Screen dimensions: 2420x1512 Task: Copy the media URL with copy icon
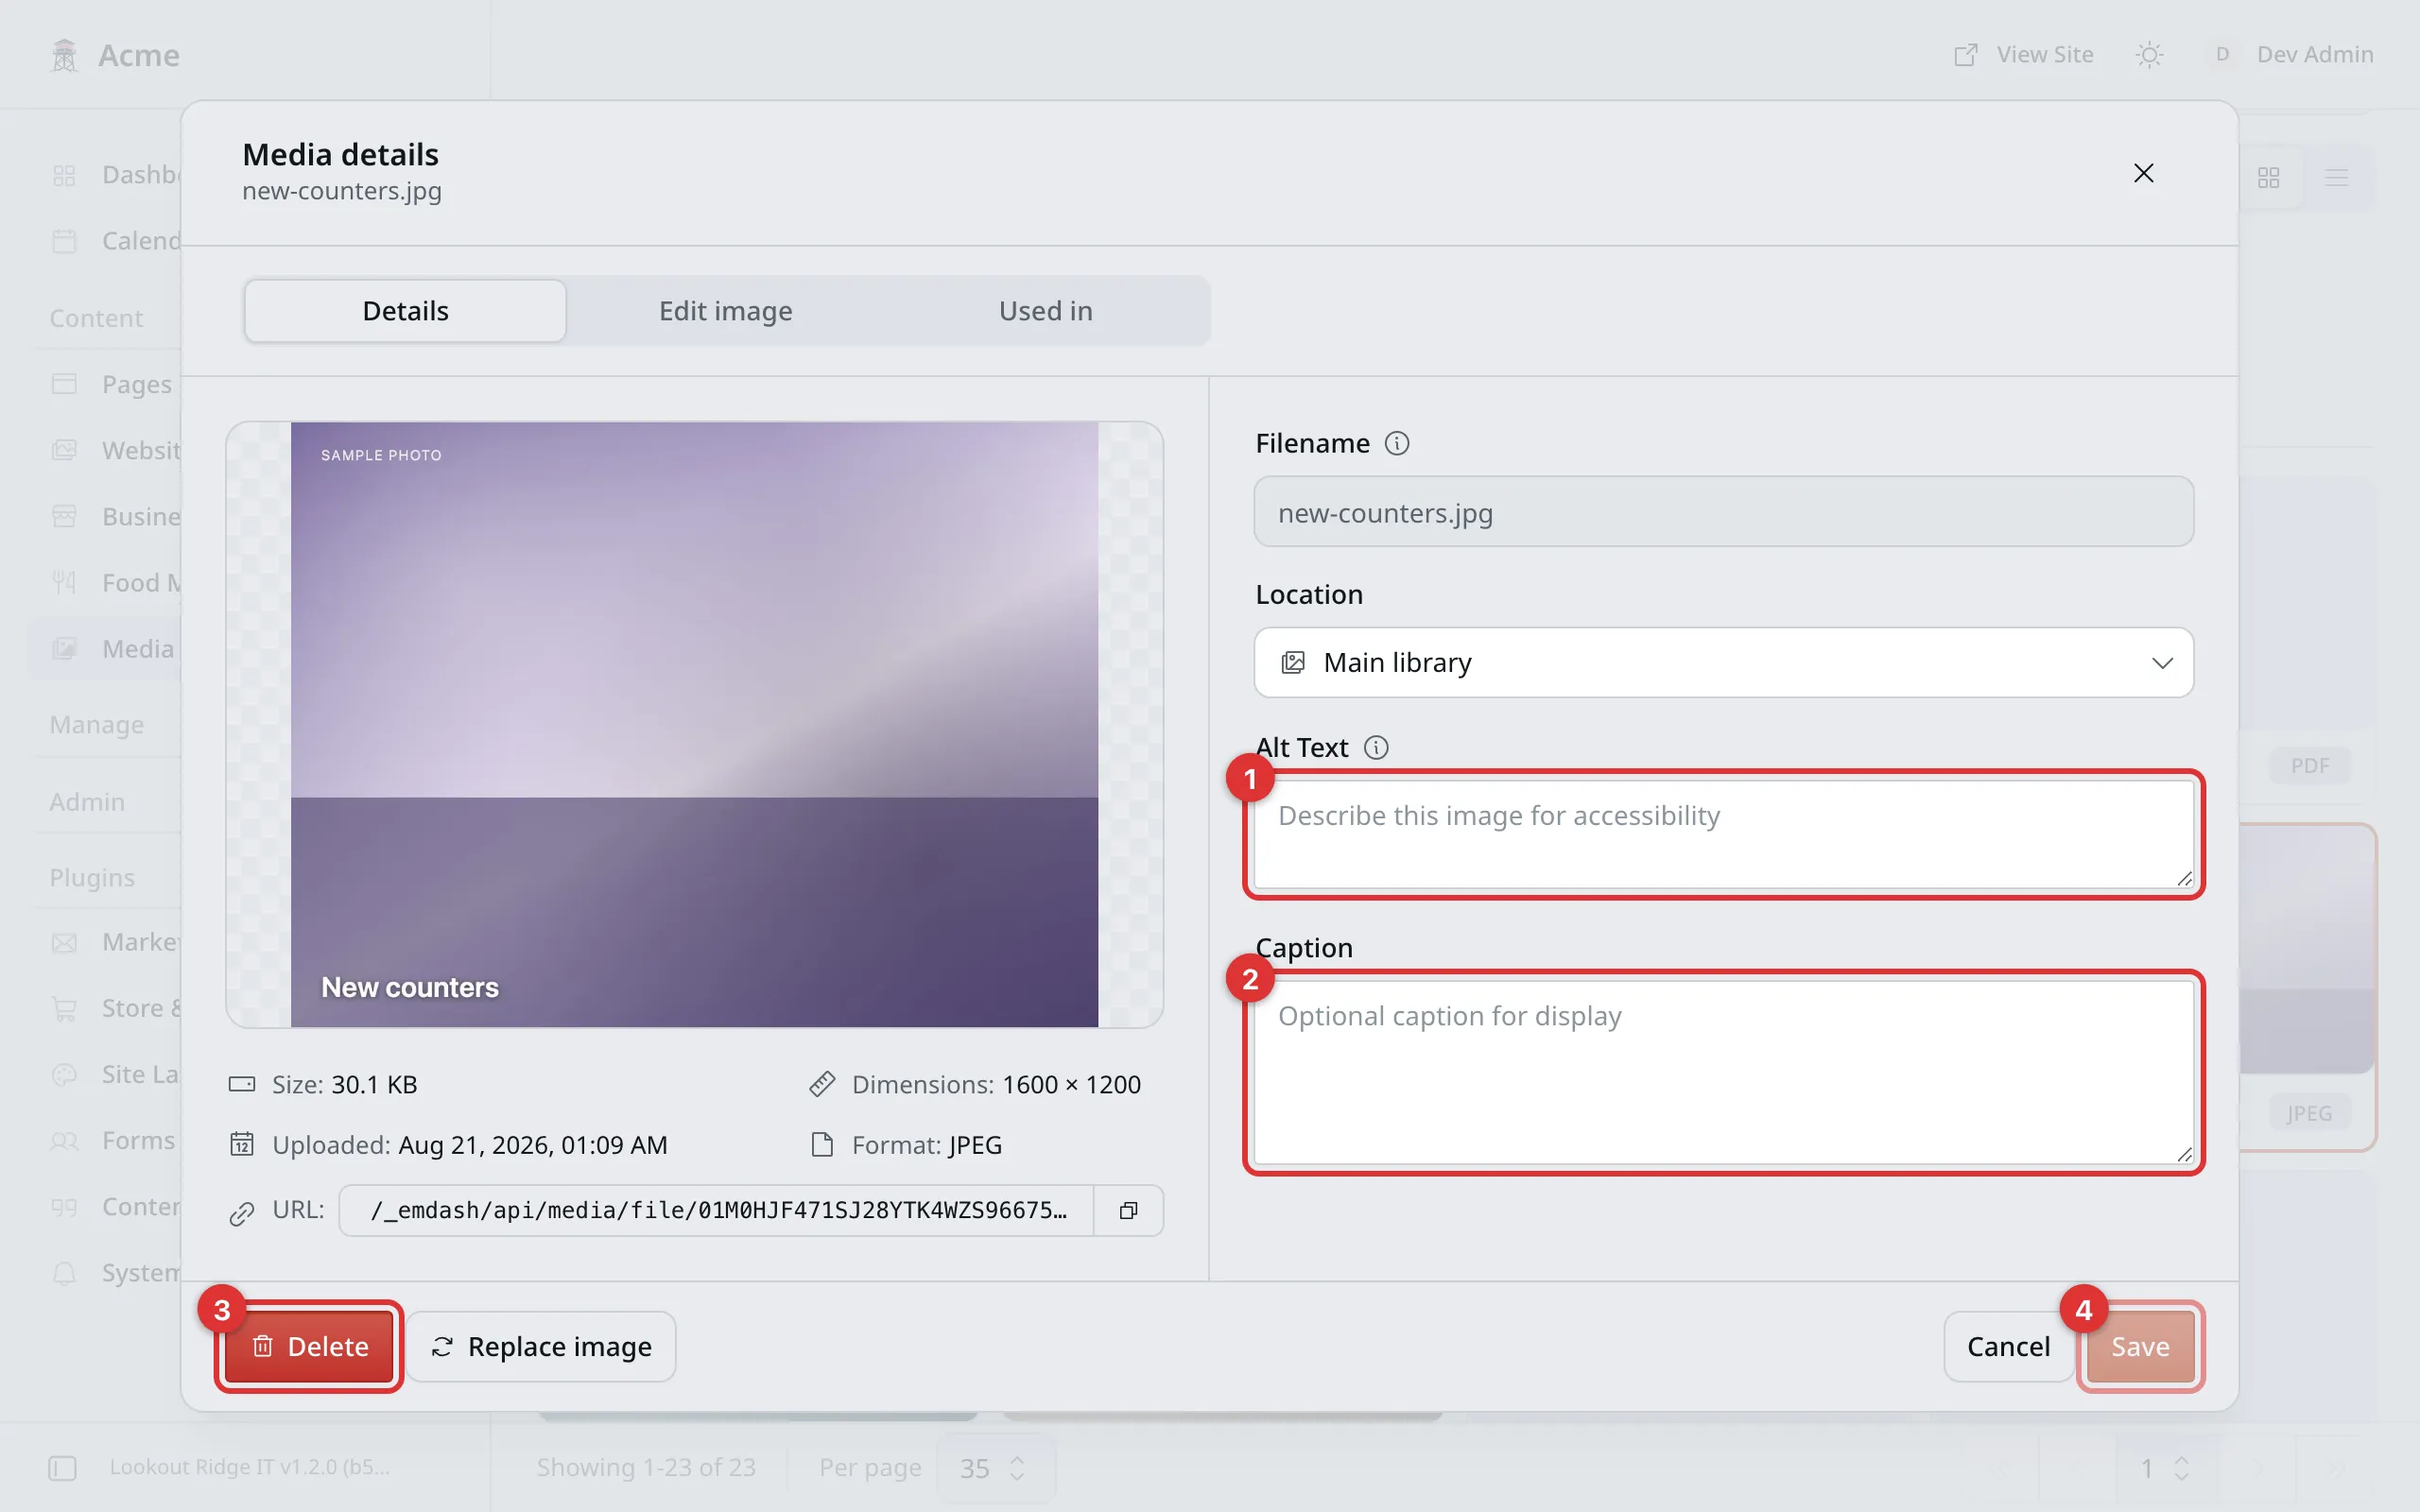(x=1128, y=1210)
